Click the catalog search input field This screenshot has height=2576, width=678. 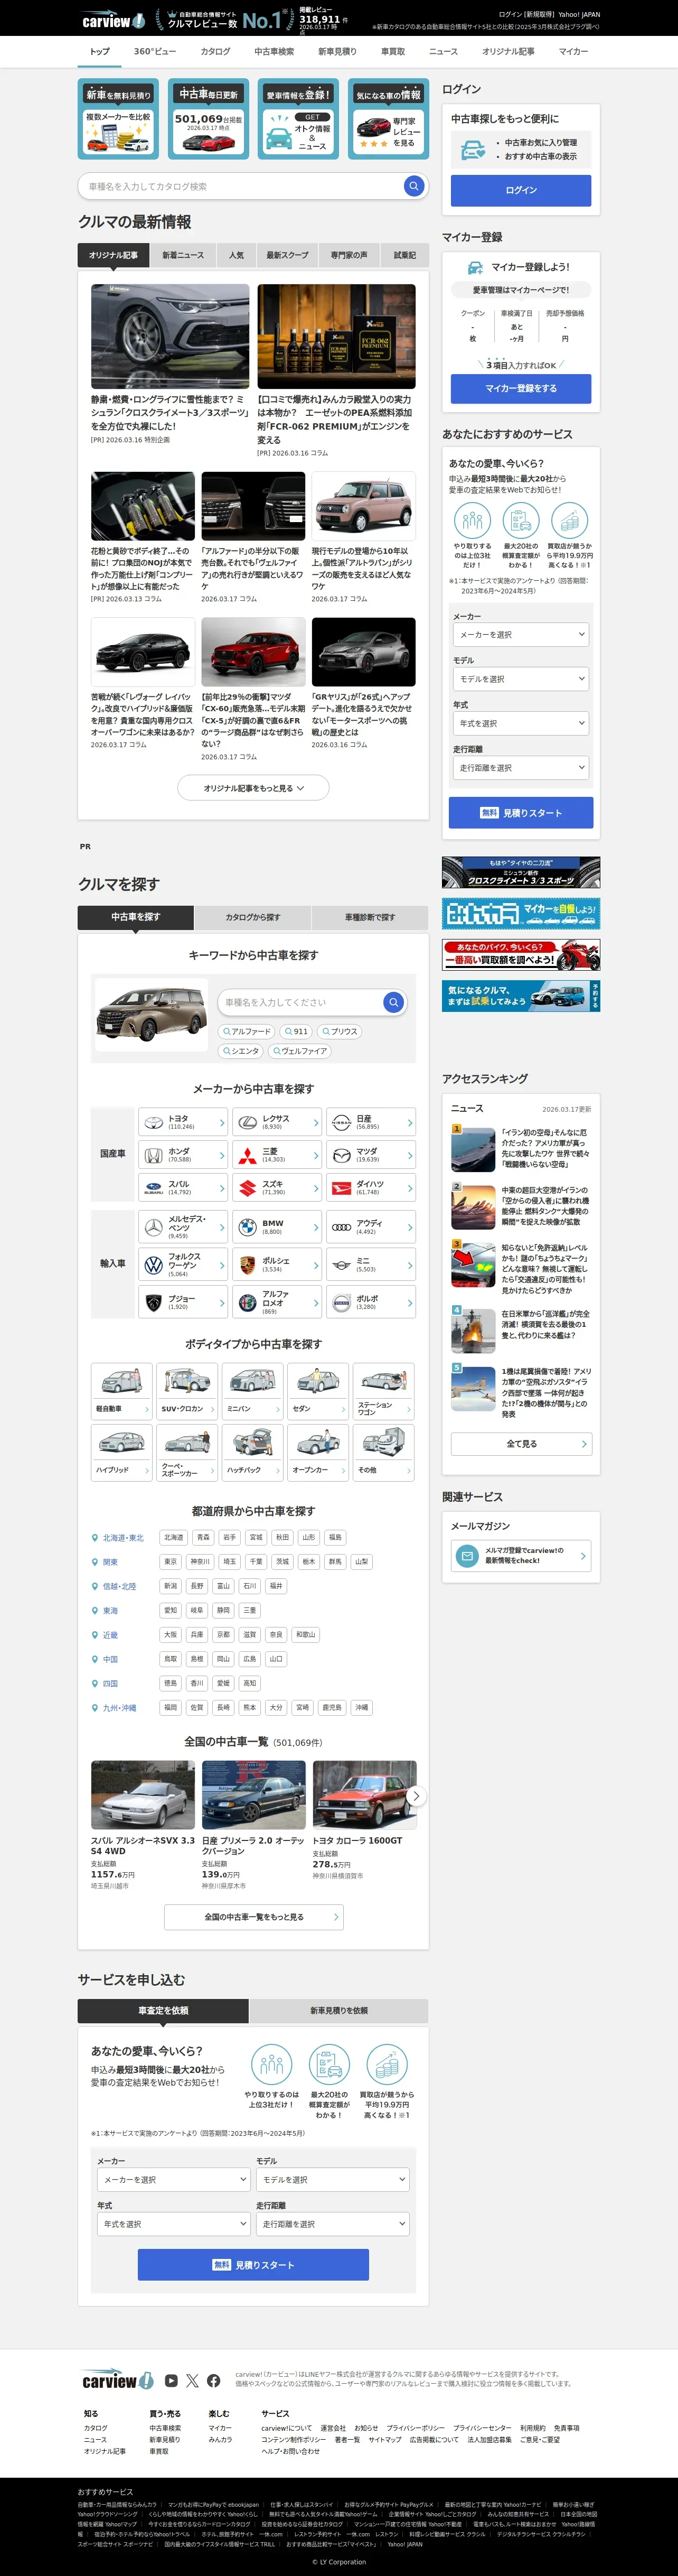tap(240, 186)
